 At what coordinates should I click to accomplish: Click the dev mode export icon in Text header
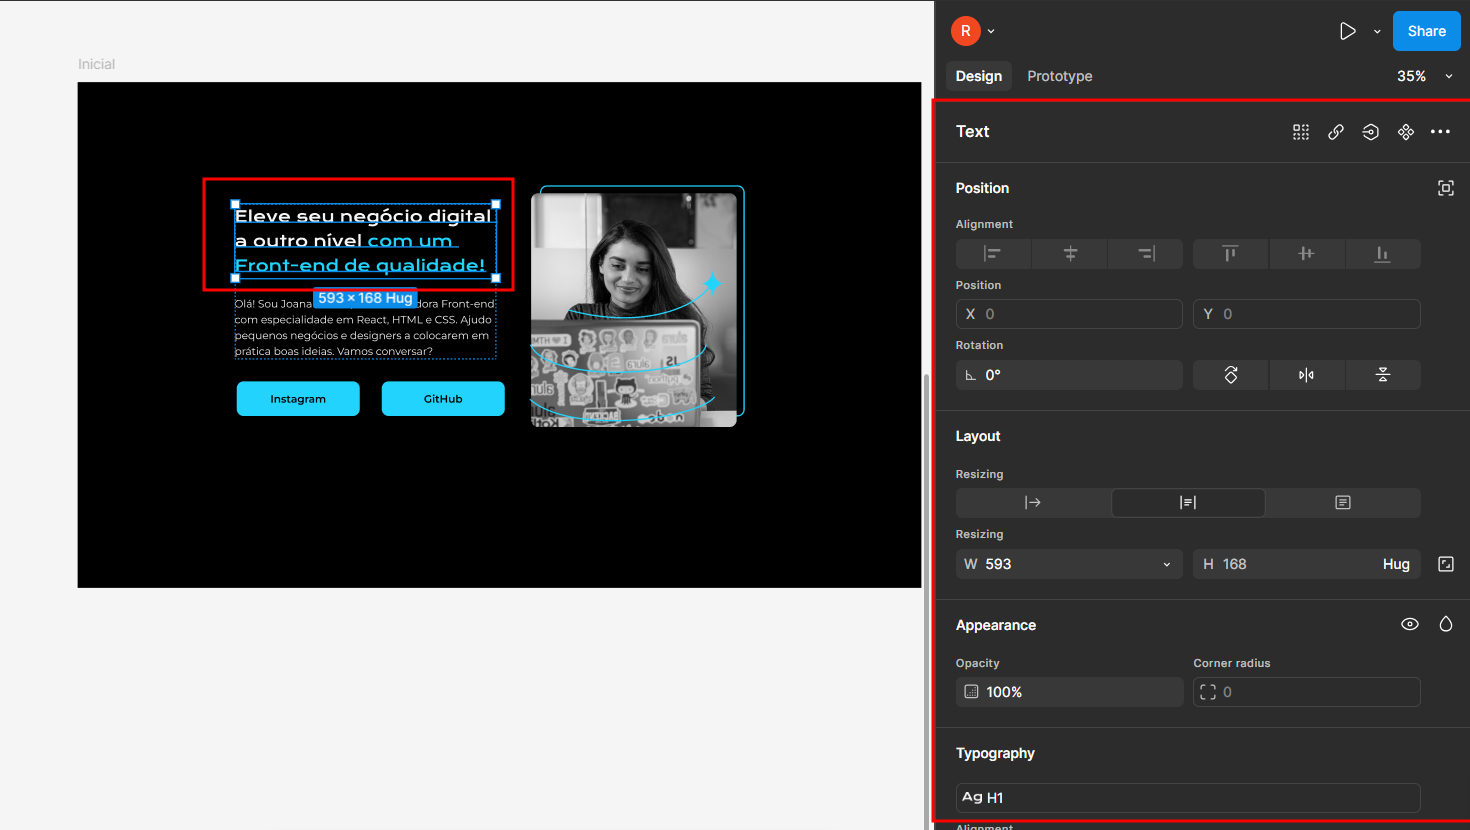click(1370, 132)
